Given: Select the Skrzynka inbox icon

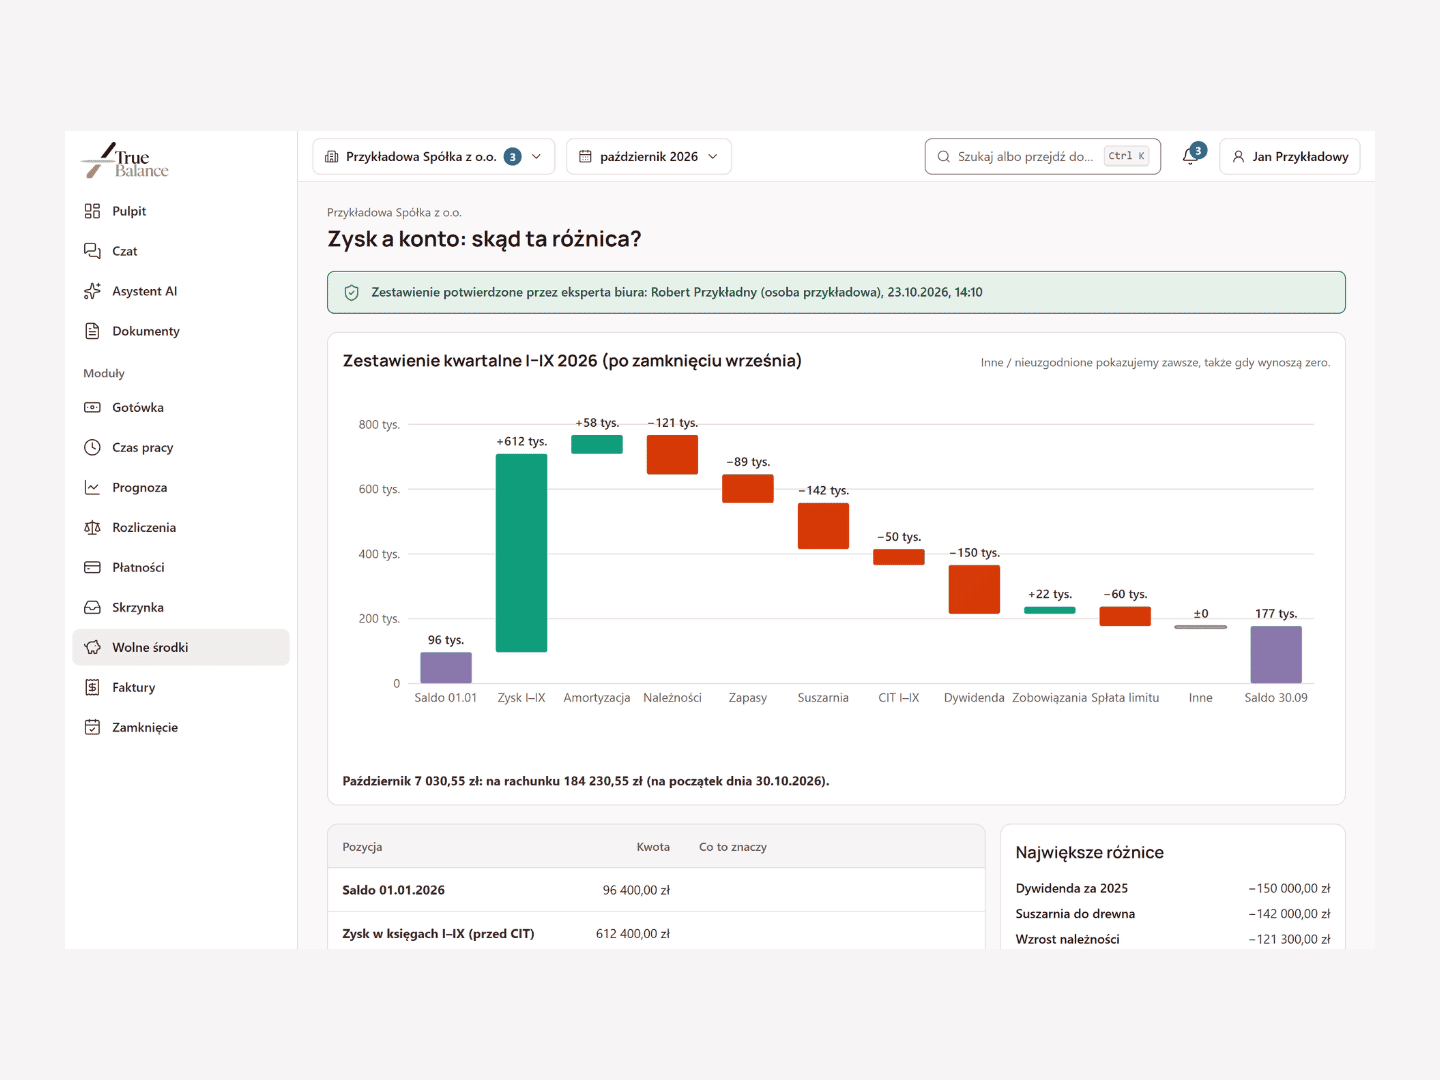Looking at the screenshot, I should click(x=92, y=607).
